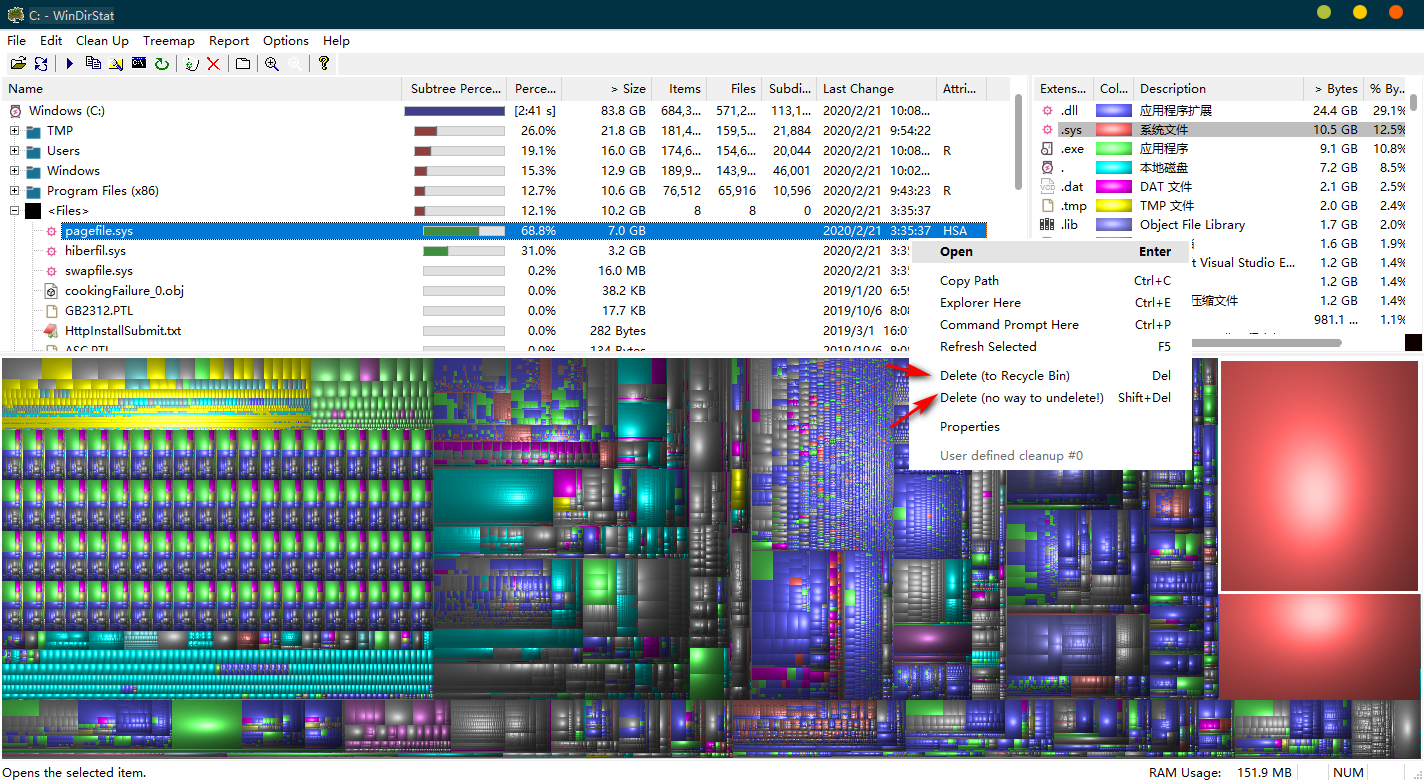Choose Delete (to Recycle Bin)
This screenshot has width=1424, height=781.
coord(1051,376)
